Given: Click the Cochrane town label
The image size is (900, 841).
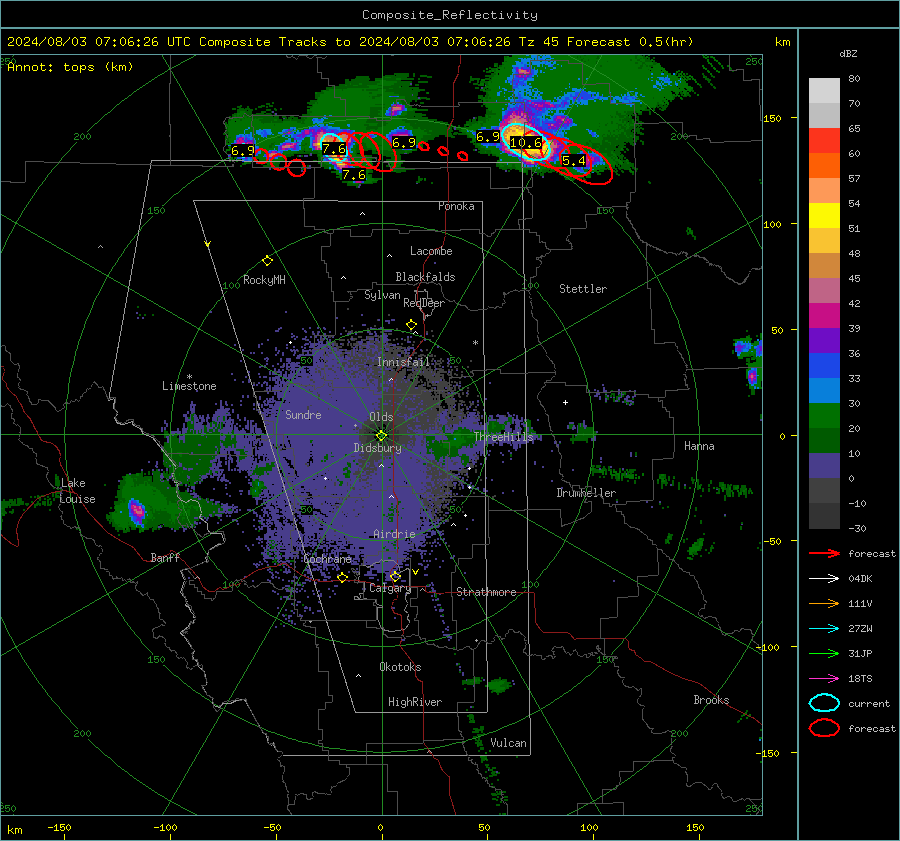Looking at the screenshot, I should tap(327, 559).
